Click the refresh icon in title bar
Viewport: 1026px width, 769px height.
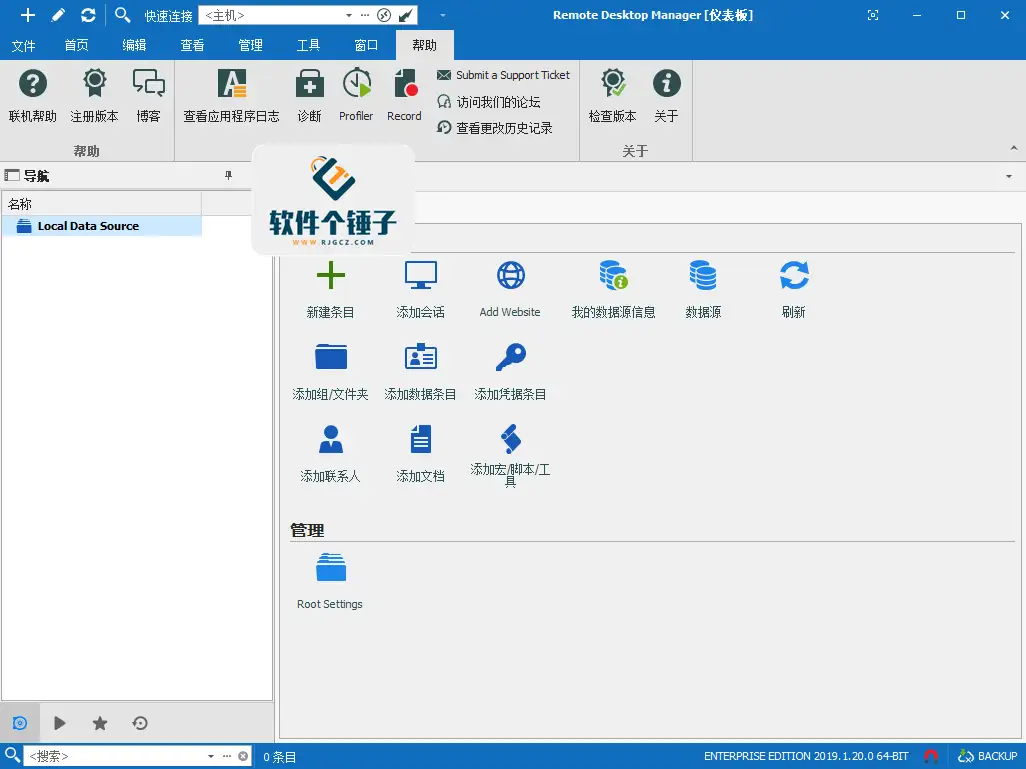[x=88, y=15]
